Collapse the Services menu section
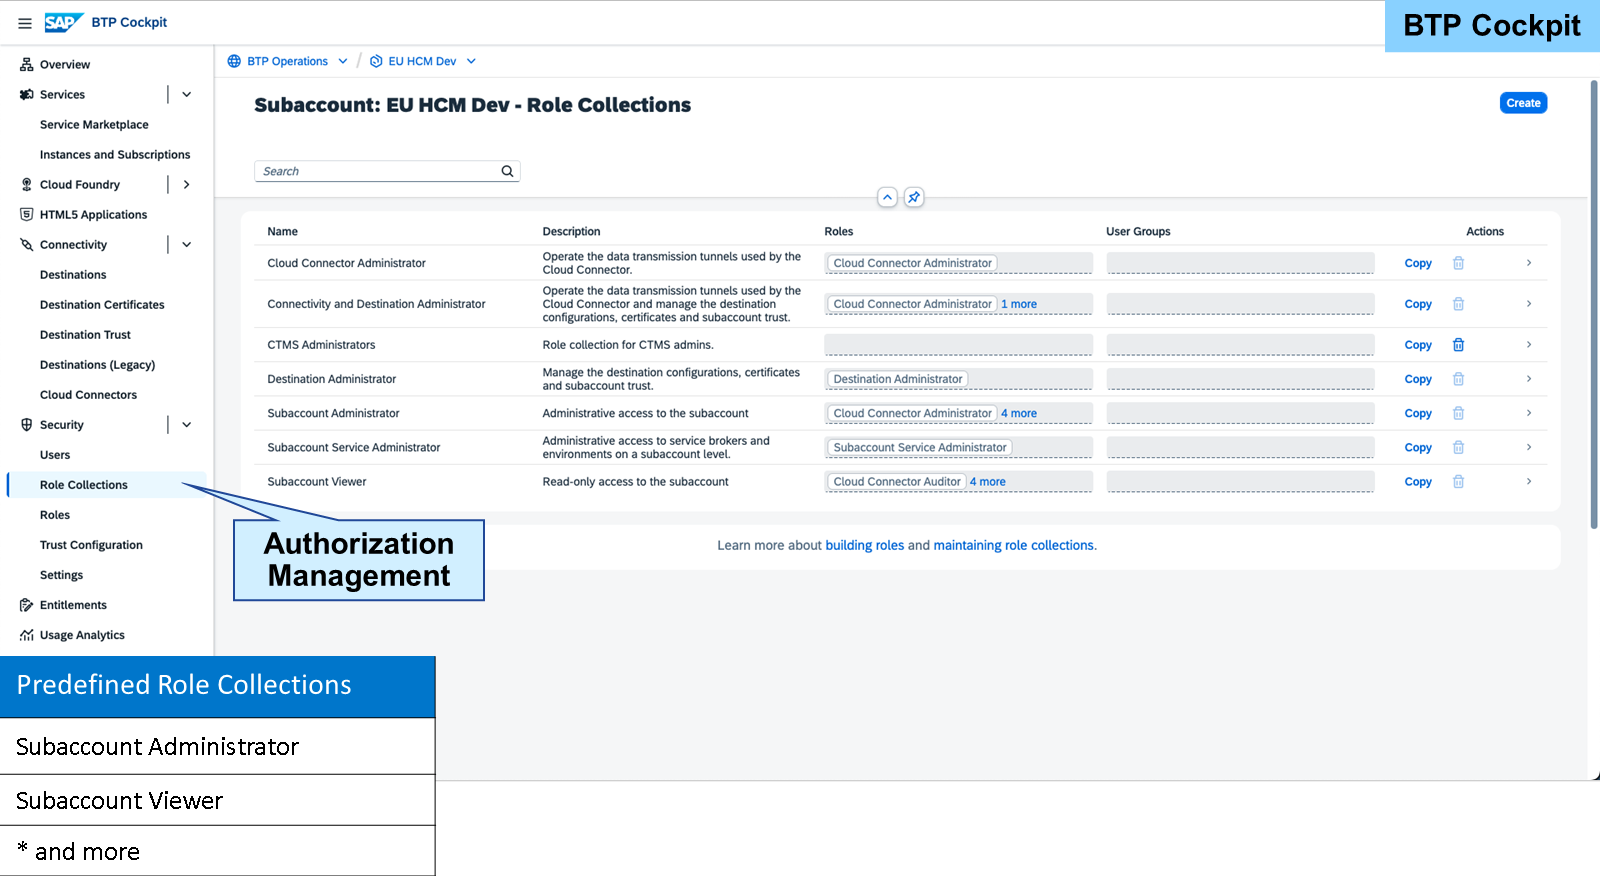 (186, 95)
